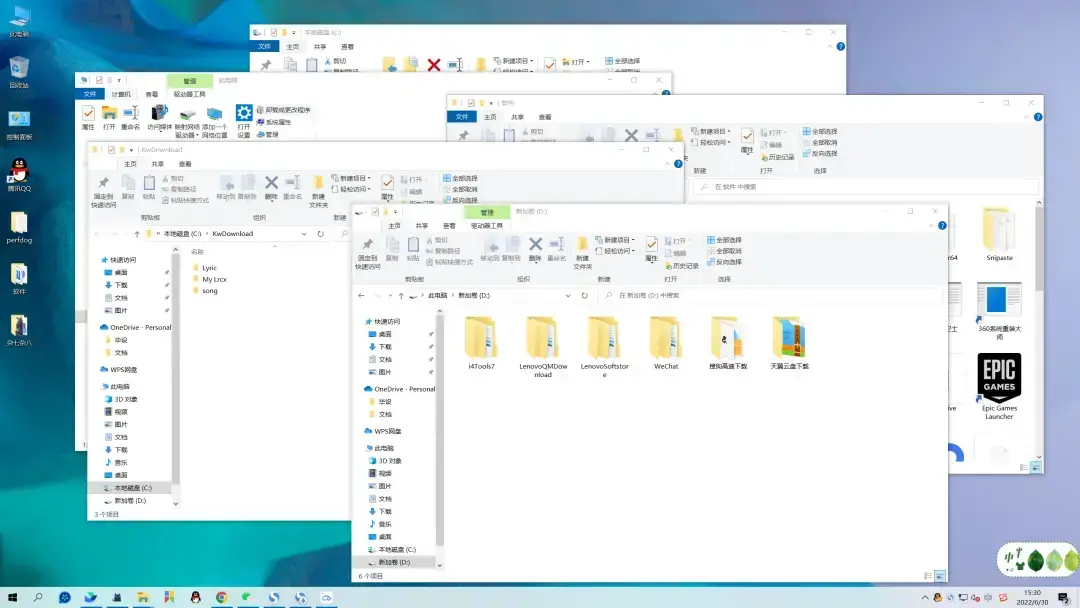
Task: Open 驱动器工具 tab in D: drive window
Action: pos(487,227)
